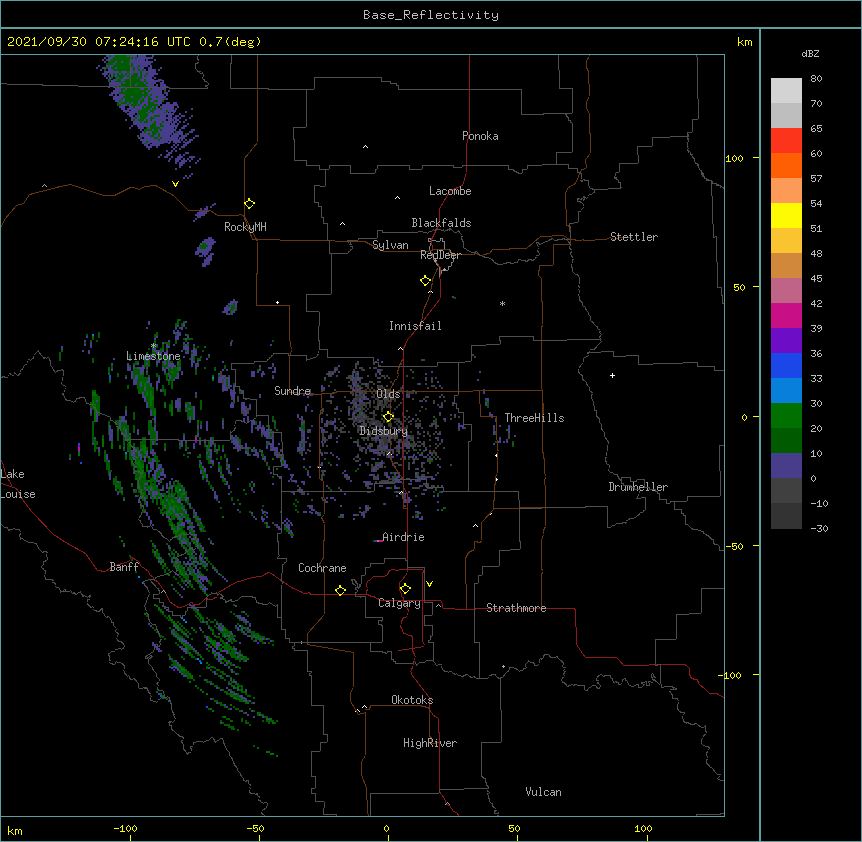This screenshot has height=842, width=862.
Task: Click the magenta 39-42 dBZ legend swatch
Action: [786, 315]
